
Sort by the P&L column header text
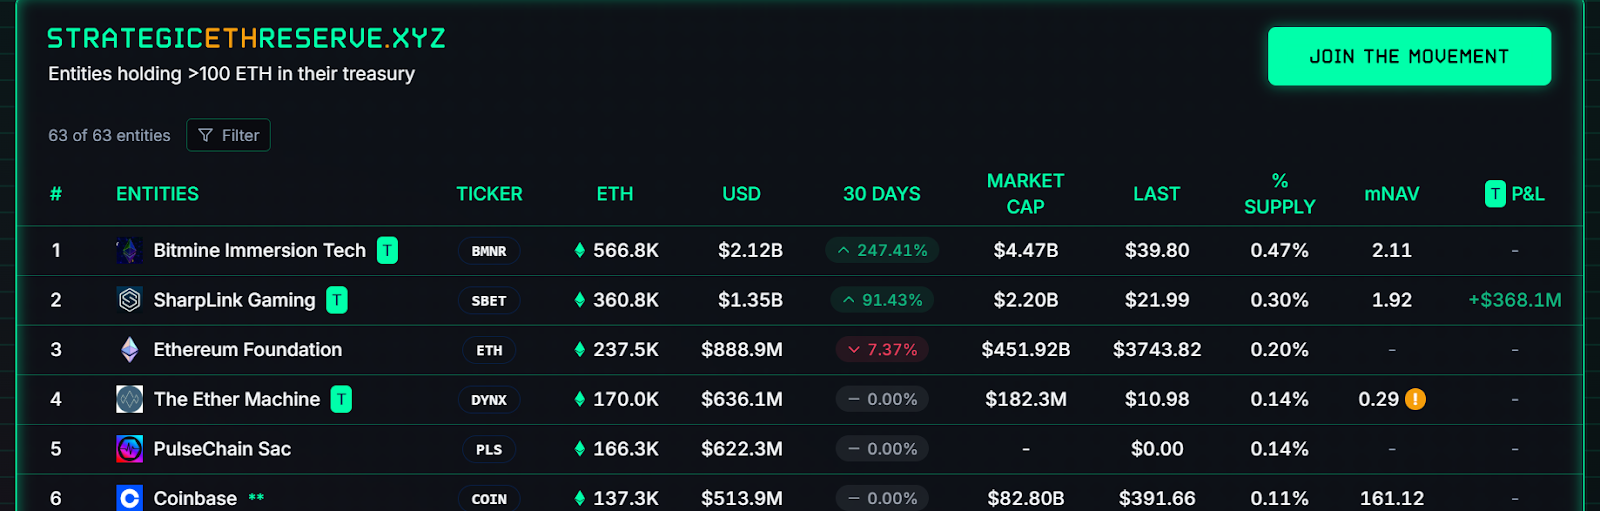[1528, 194]
